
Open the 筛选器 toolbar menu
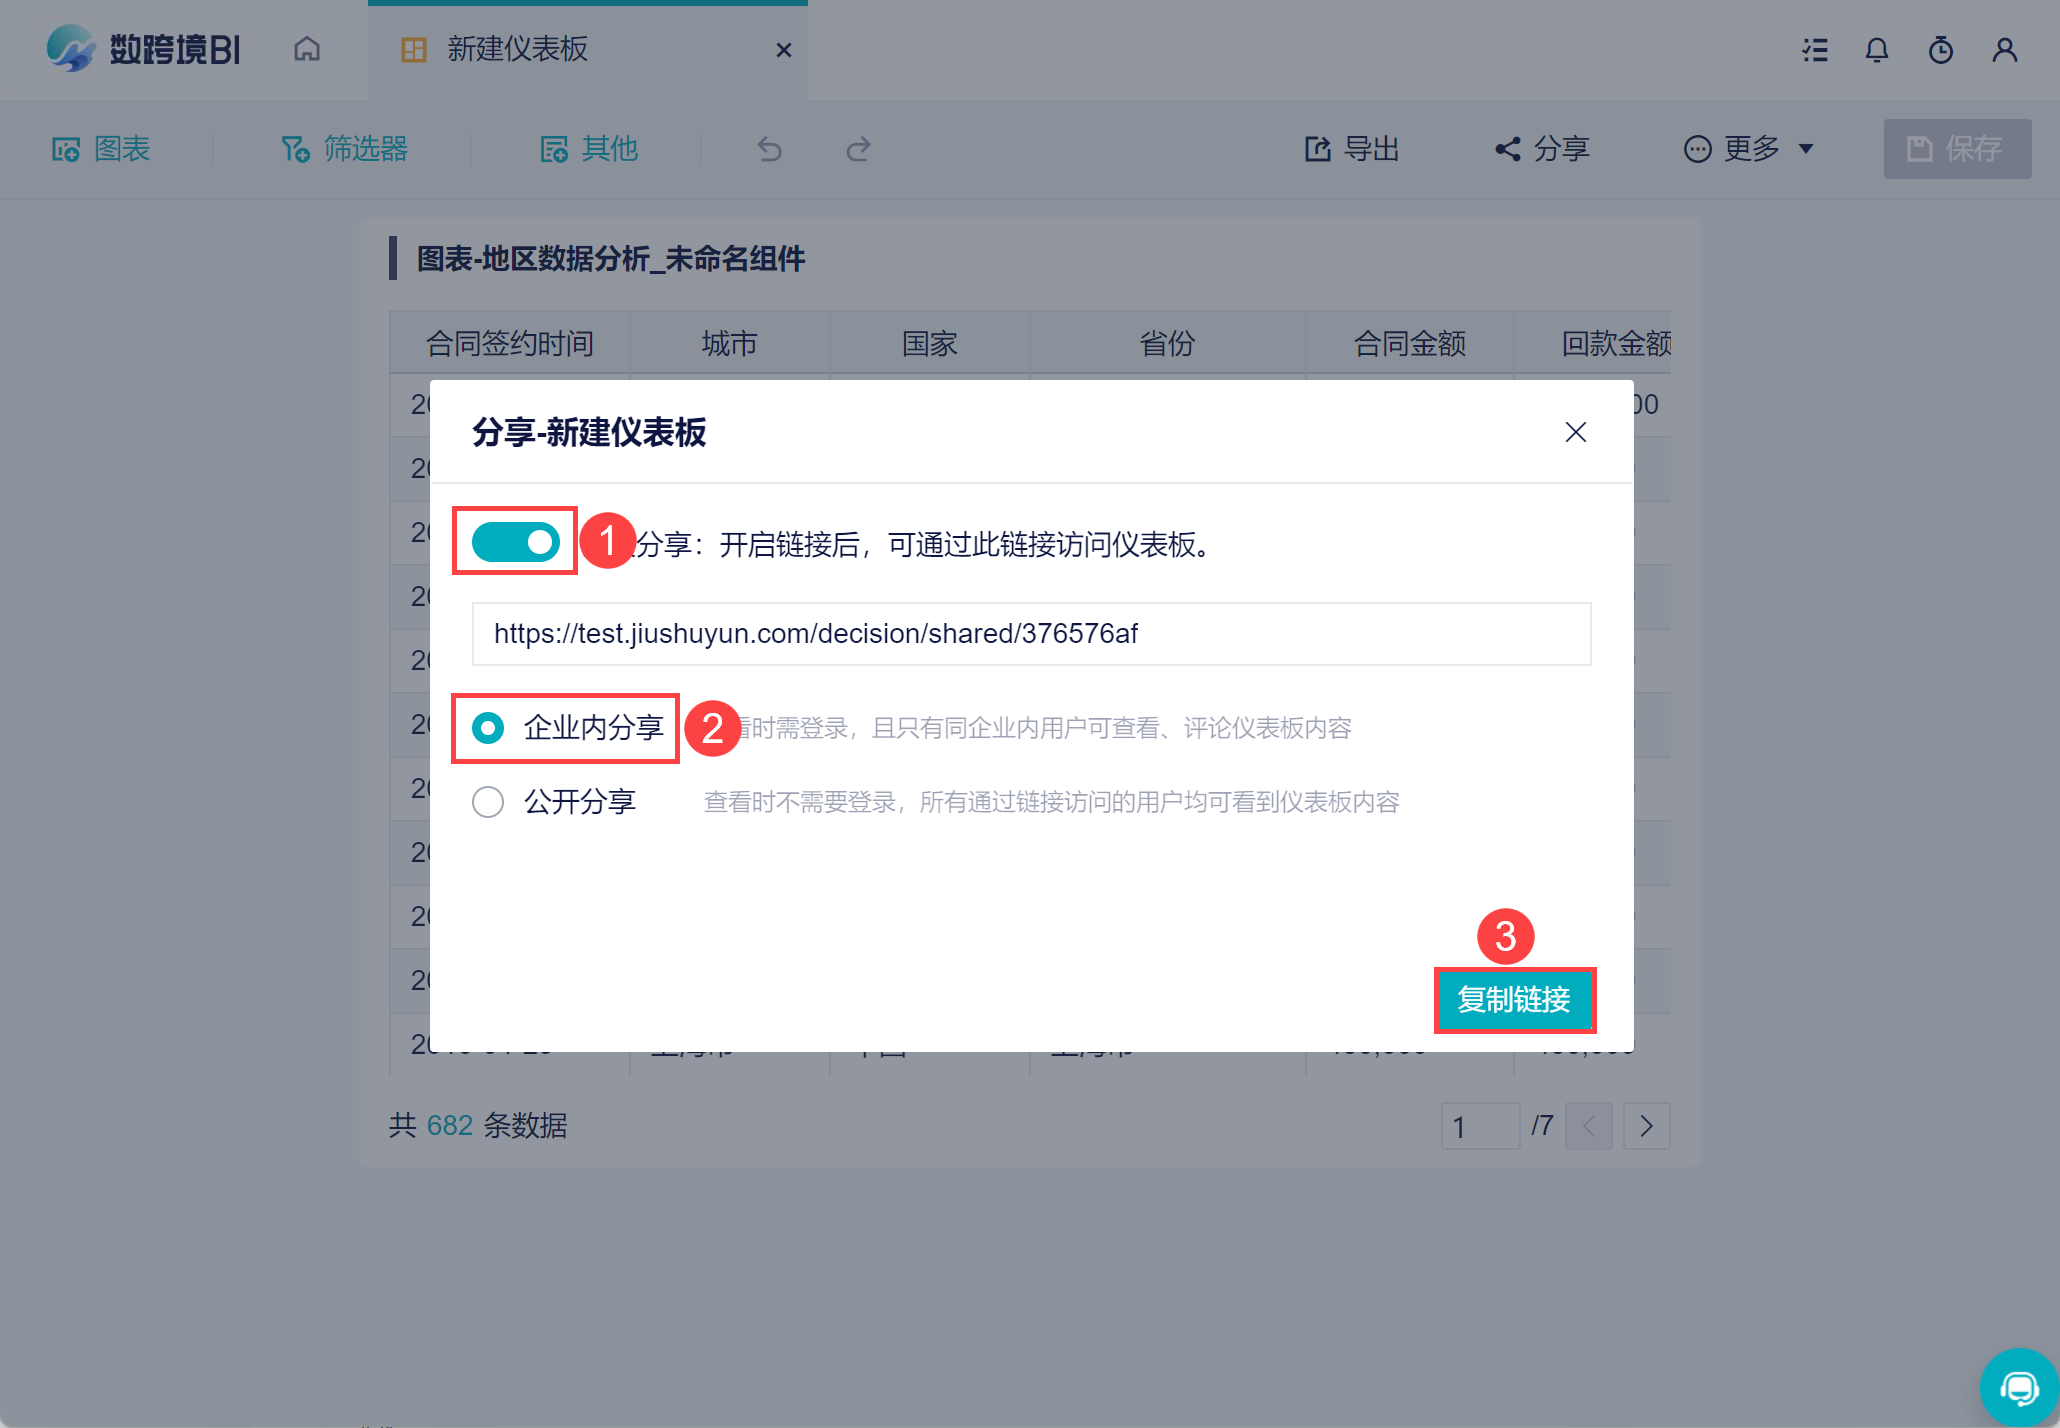click(345, 150)
